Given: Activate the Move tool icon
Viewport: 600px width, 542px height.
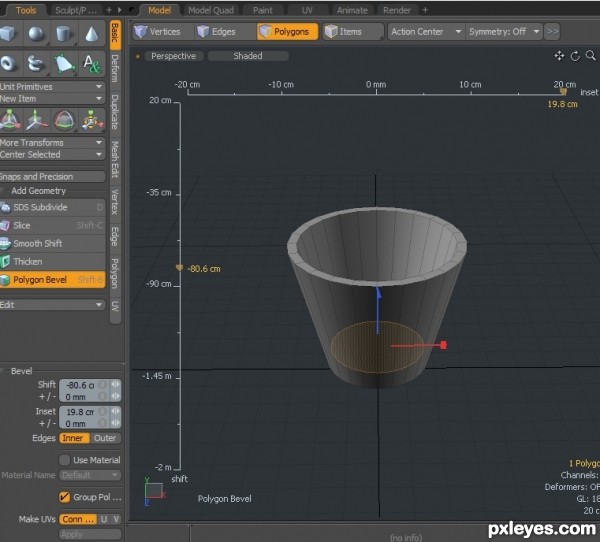Looking at the screenshot, I should [x=36, y=120].
